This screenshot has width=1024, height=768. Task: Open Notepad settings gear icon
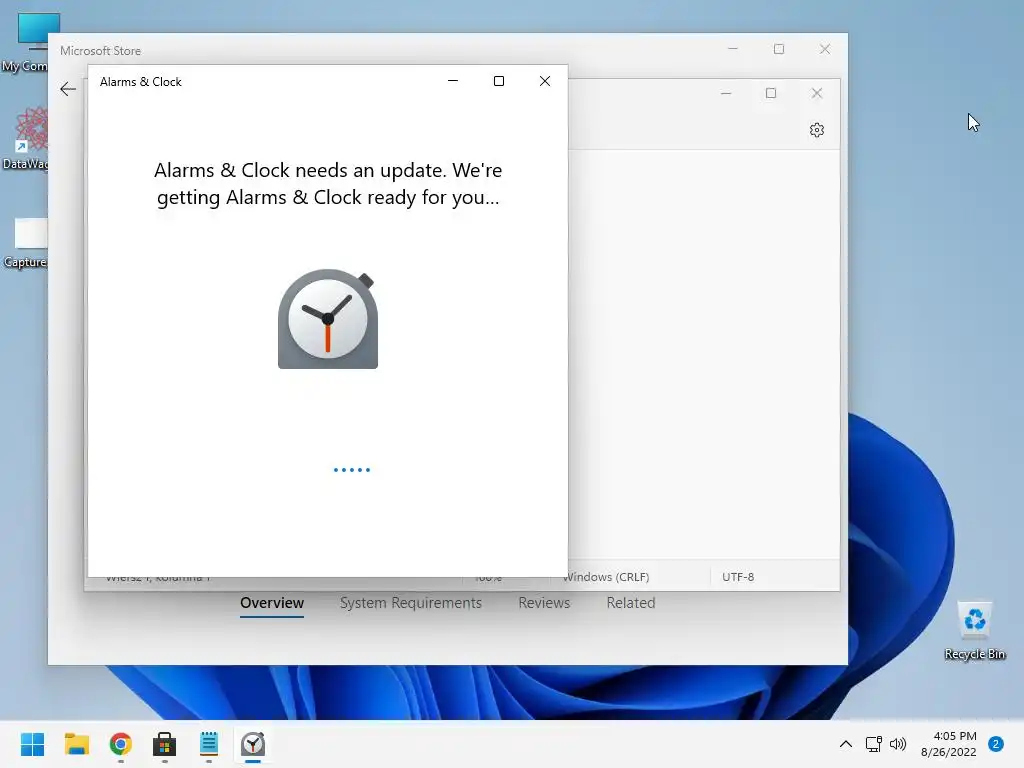(816, 130)
